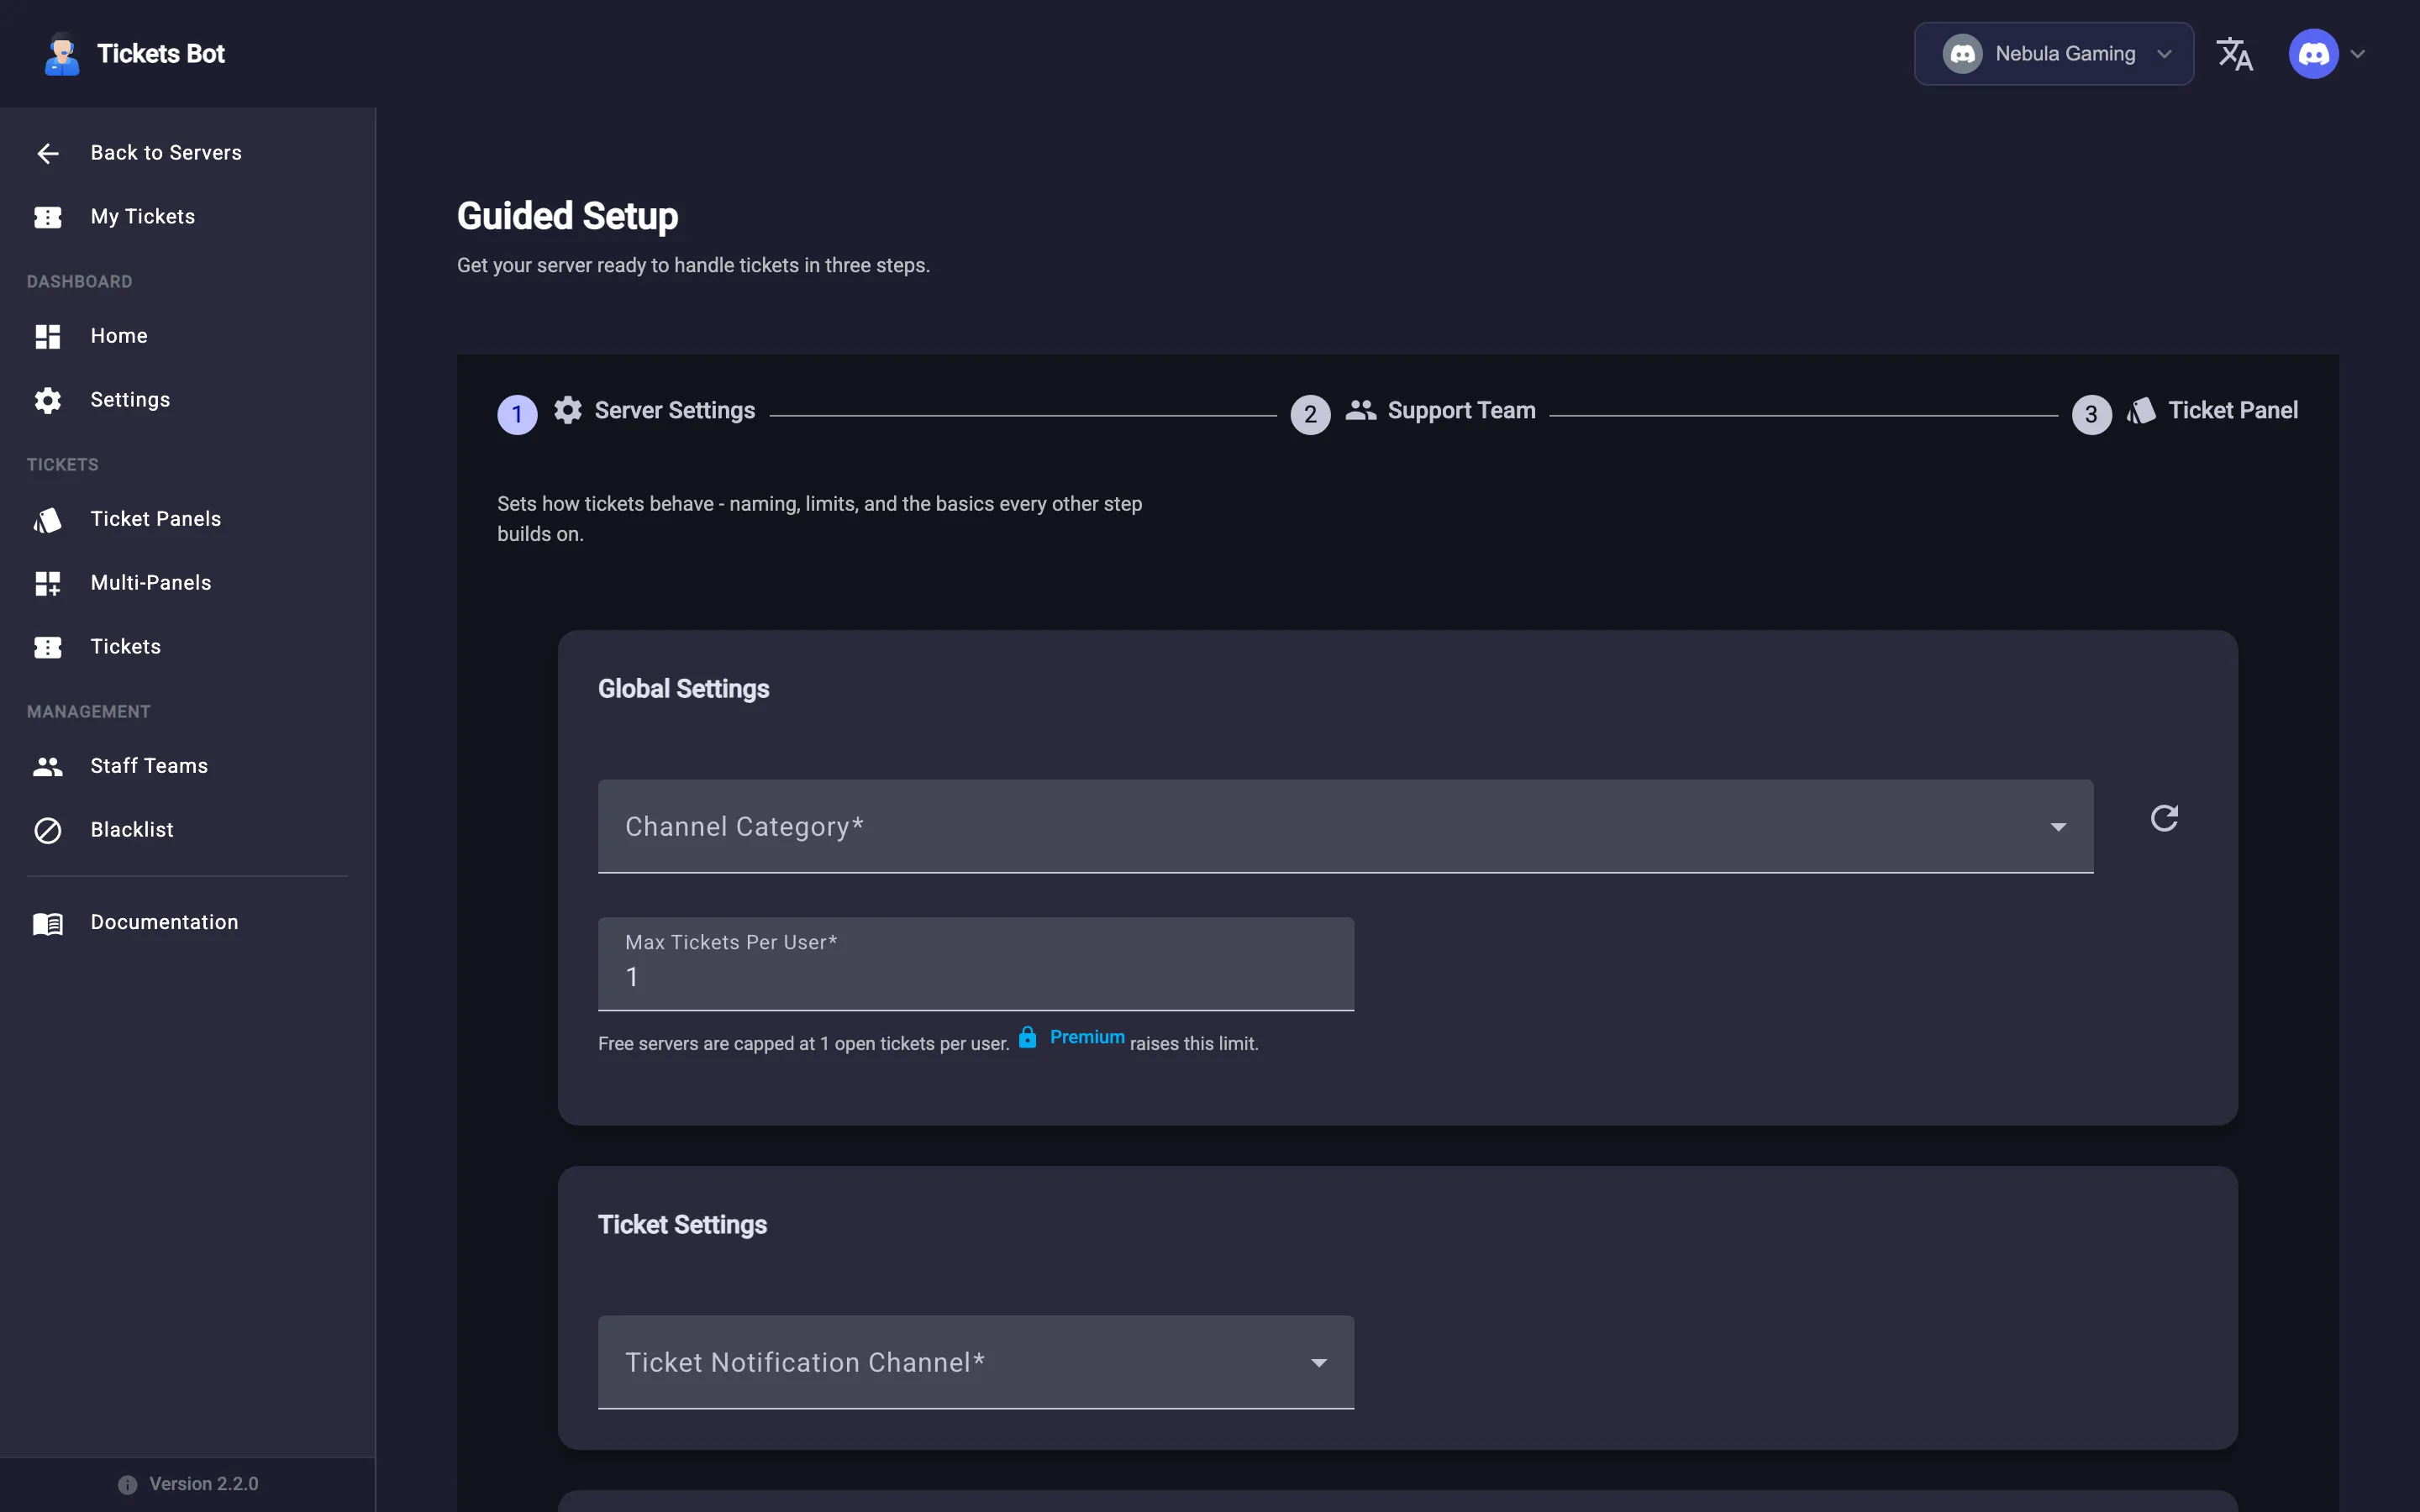
Task: Select step 1 circle in the stepper
Action: tap(517, 414)
